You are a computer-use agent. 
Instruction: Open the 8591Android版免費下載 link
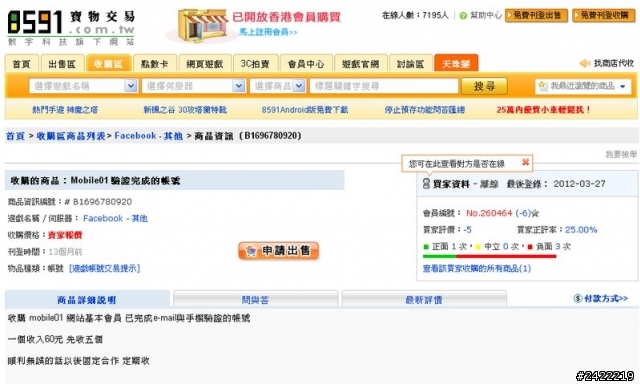(x=305, y=110)
